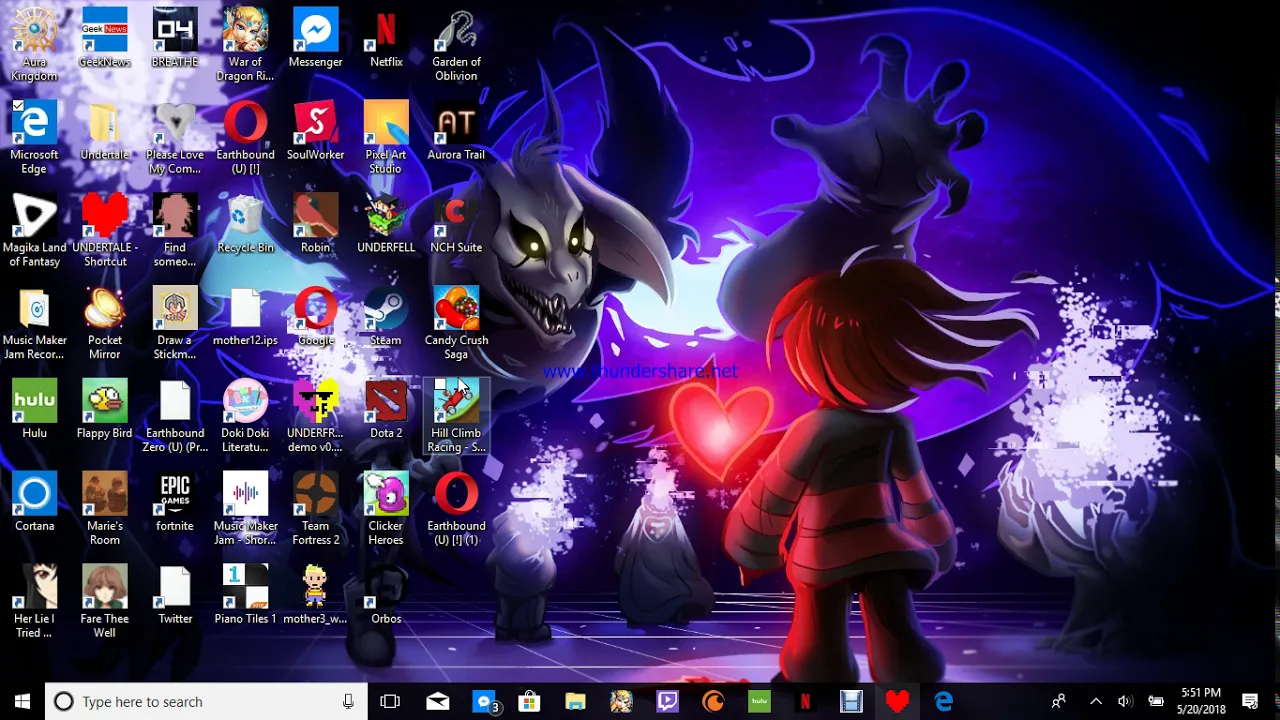Select Candy Crush Saga desktop icon
The height and width of the screenshot is (720, 1280).
pos(456,323)
